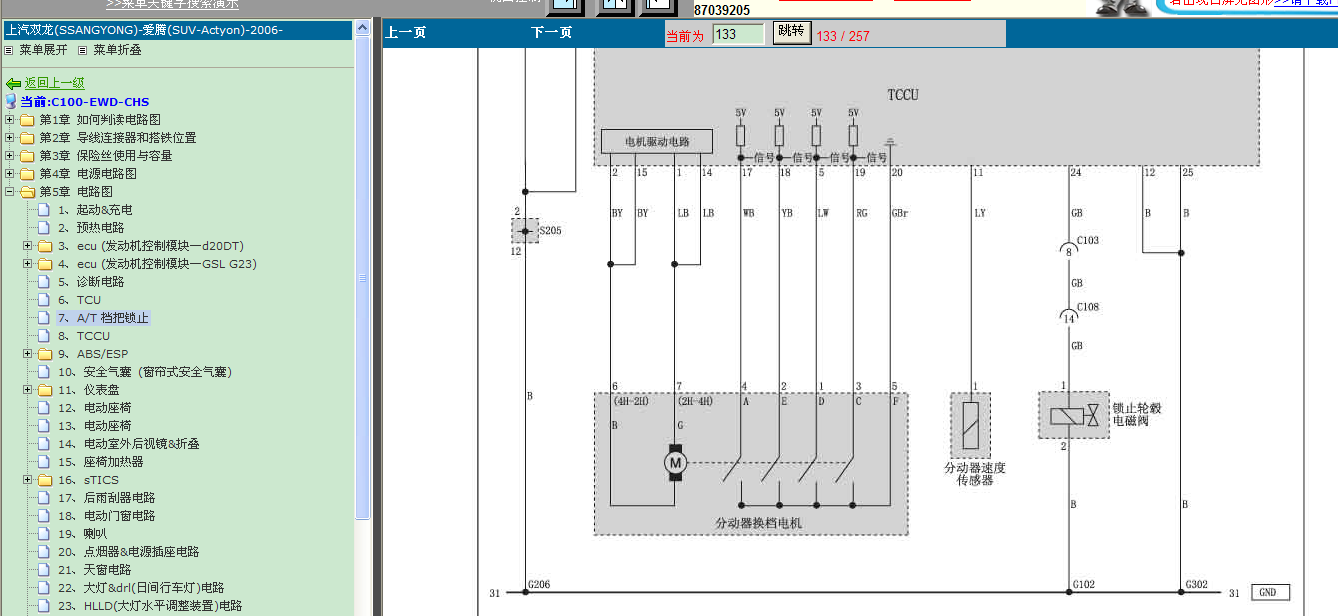
Task: Open 5、诊断电路 diagram
Action: pos(91,282)
